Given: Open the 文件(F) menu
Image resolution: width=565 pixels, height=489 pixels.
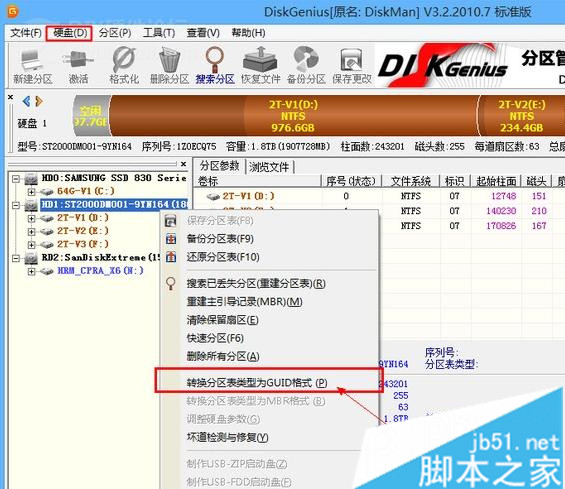Looking at the screenshot, I should pos(26,33).
